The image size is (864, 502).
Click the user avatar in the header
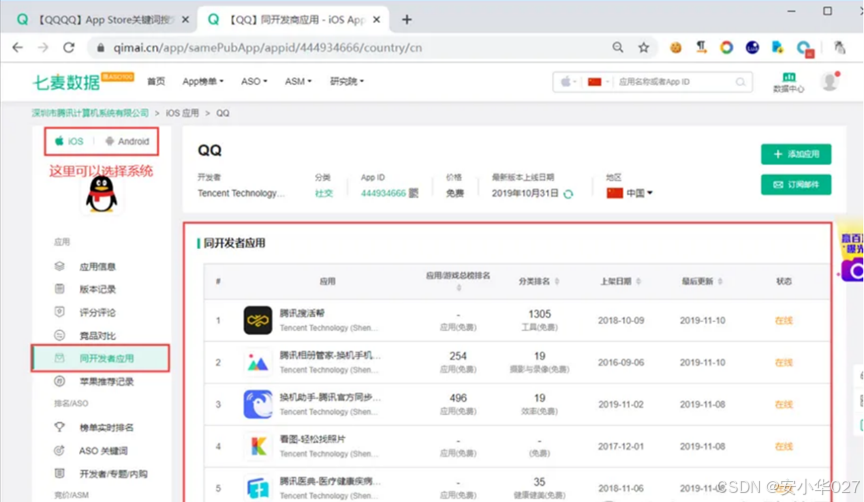[830, 82]
